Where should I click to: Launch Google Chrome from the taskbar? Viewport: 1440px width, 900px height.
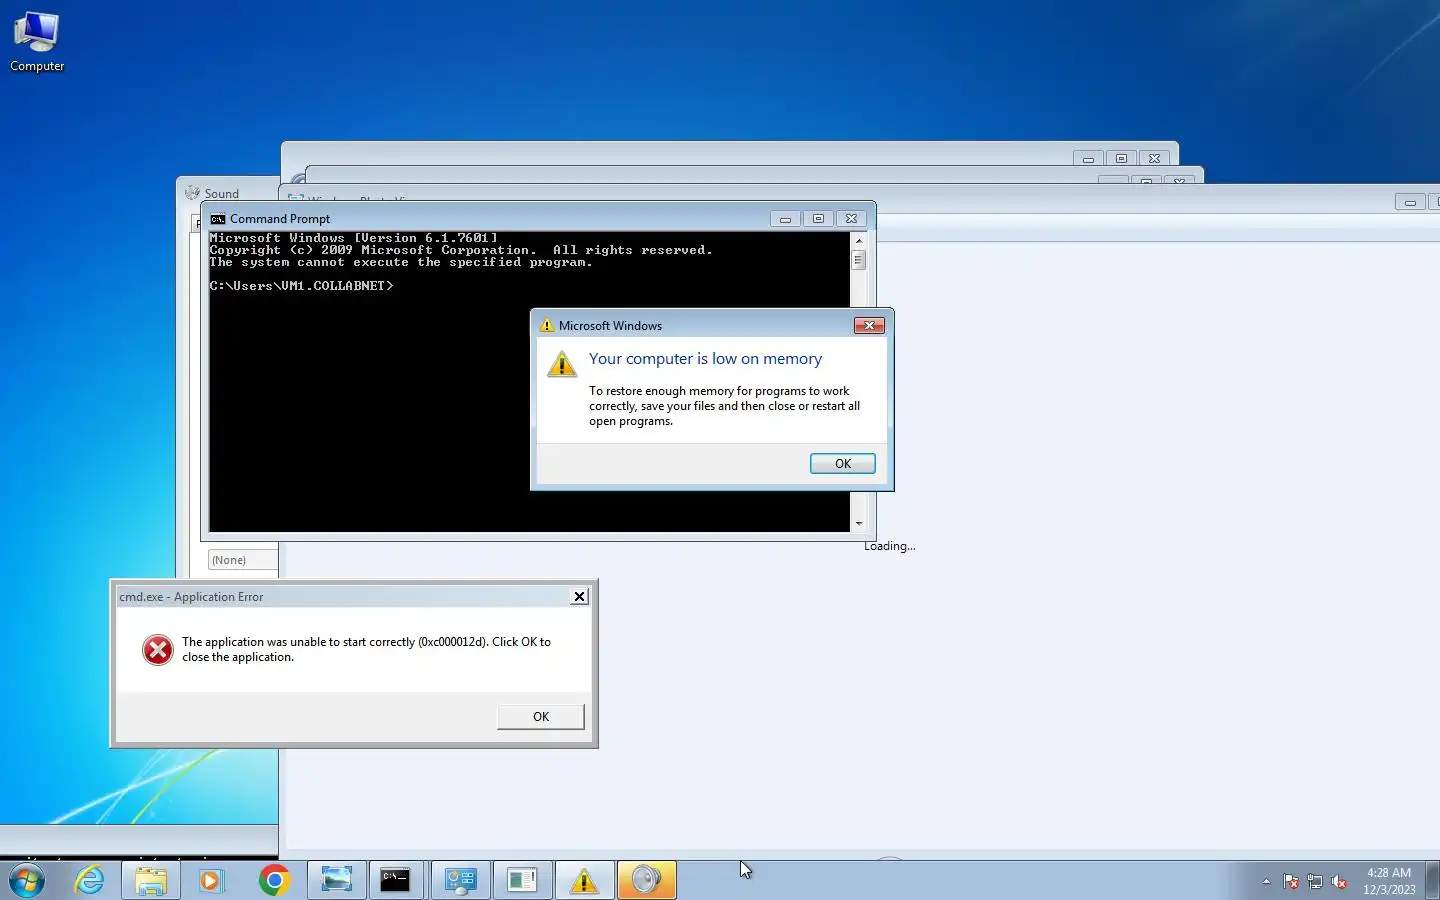[274, 880]
